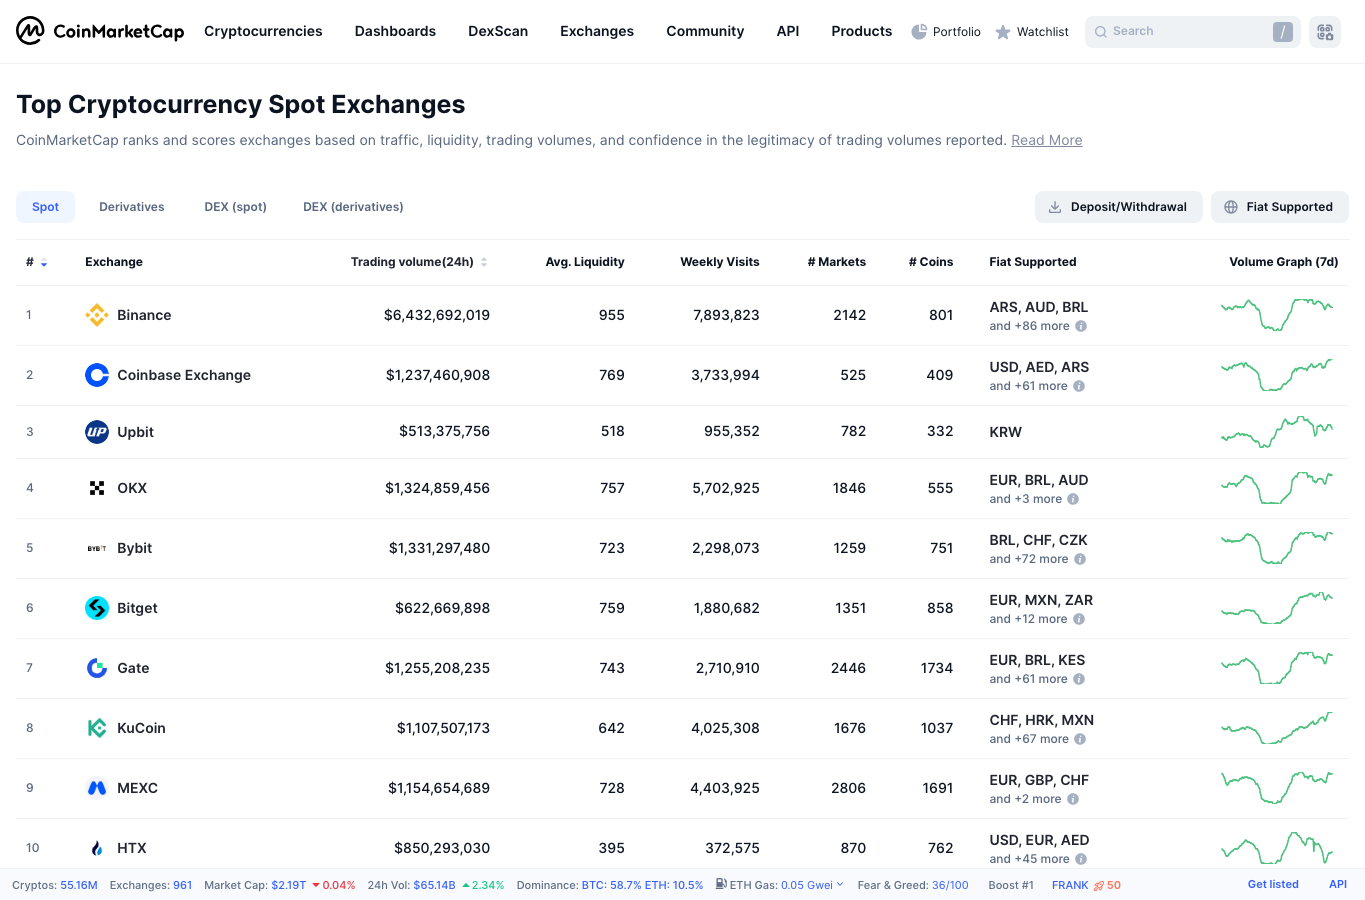Click the Fiat Supported filter button

click(1279, 207)
